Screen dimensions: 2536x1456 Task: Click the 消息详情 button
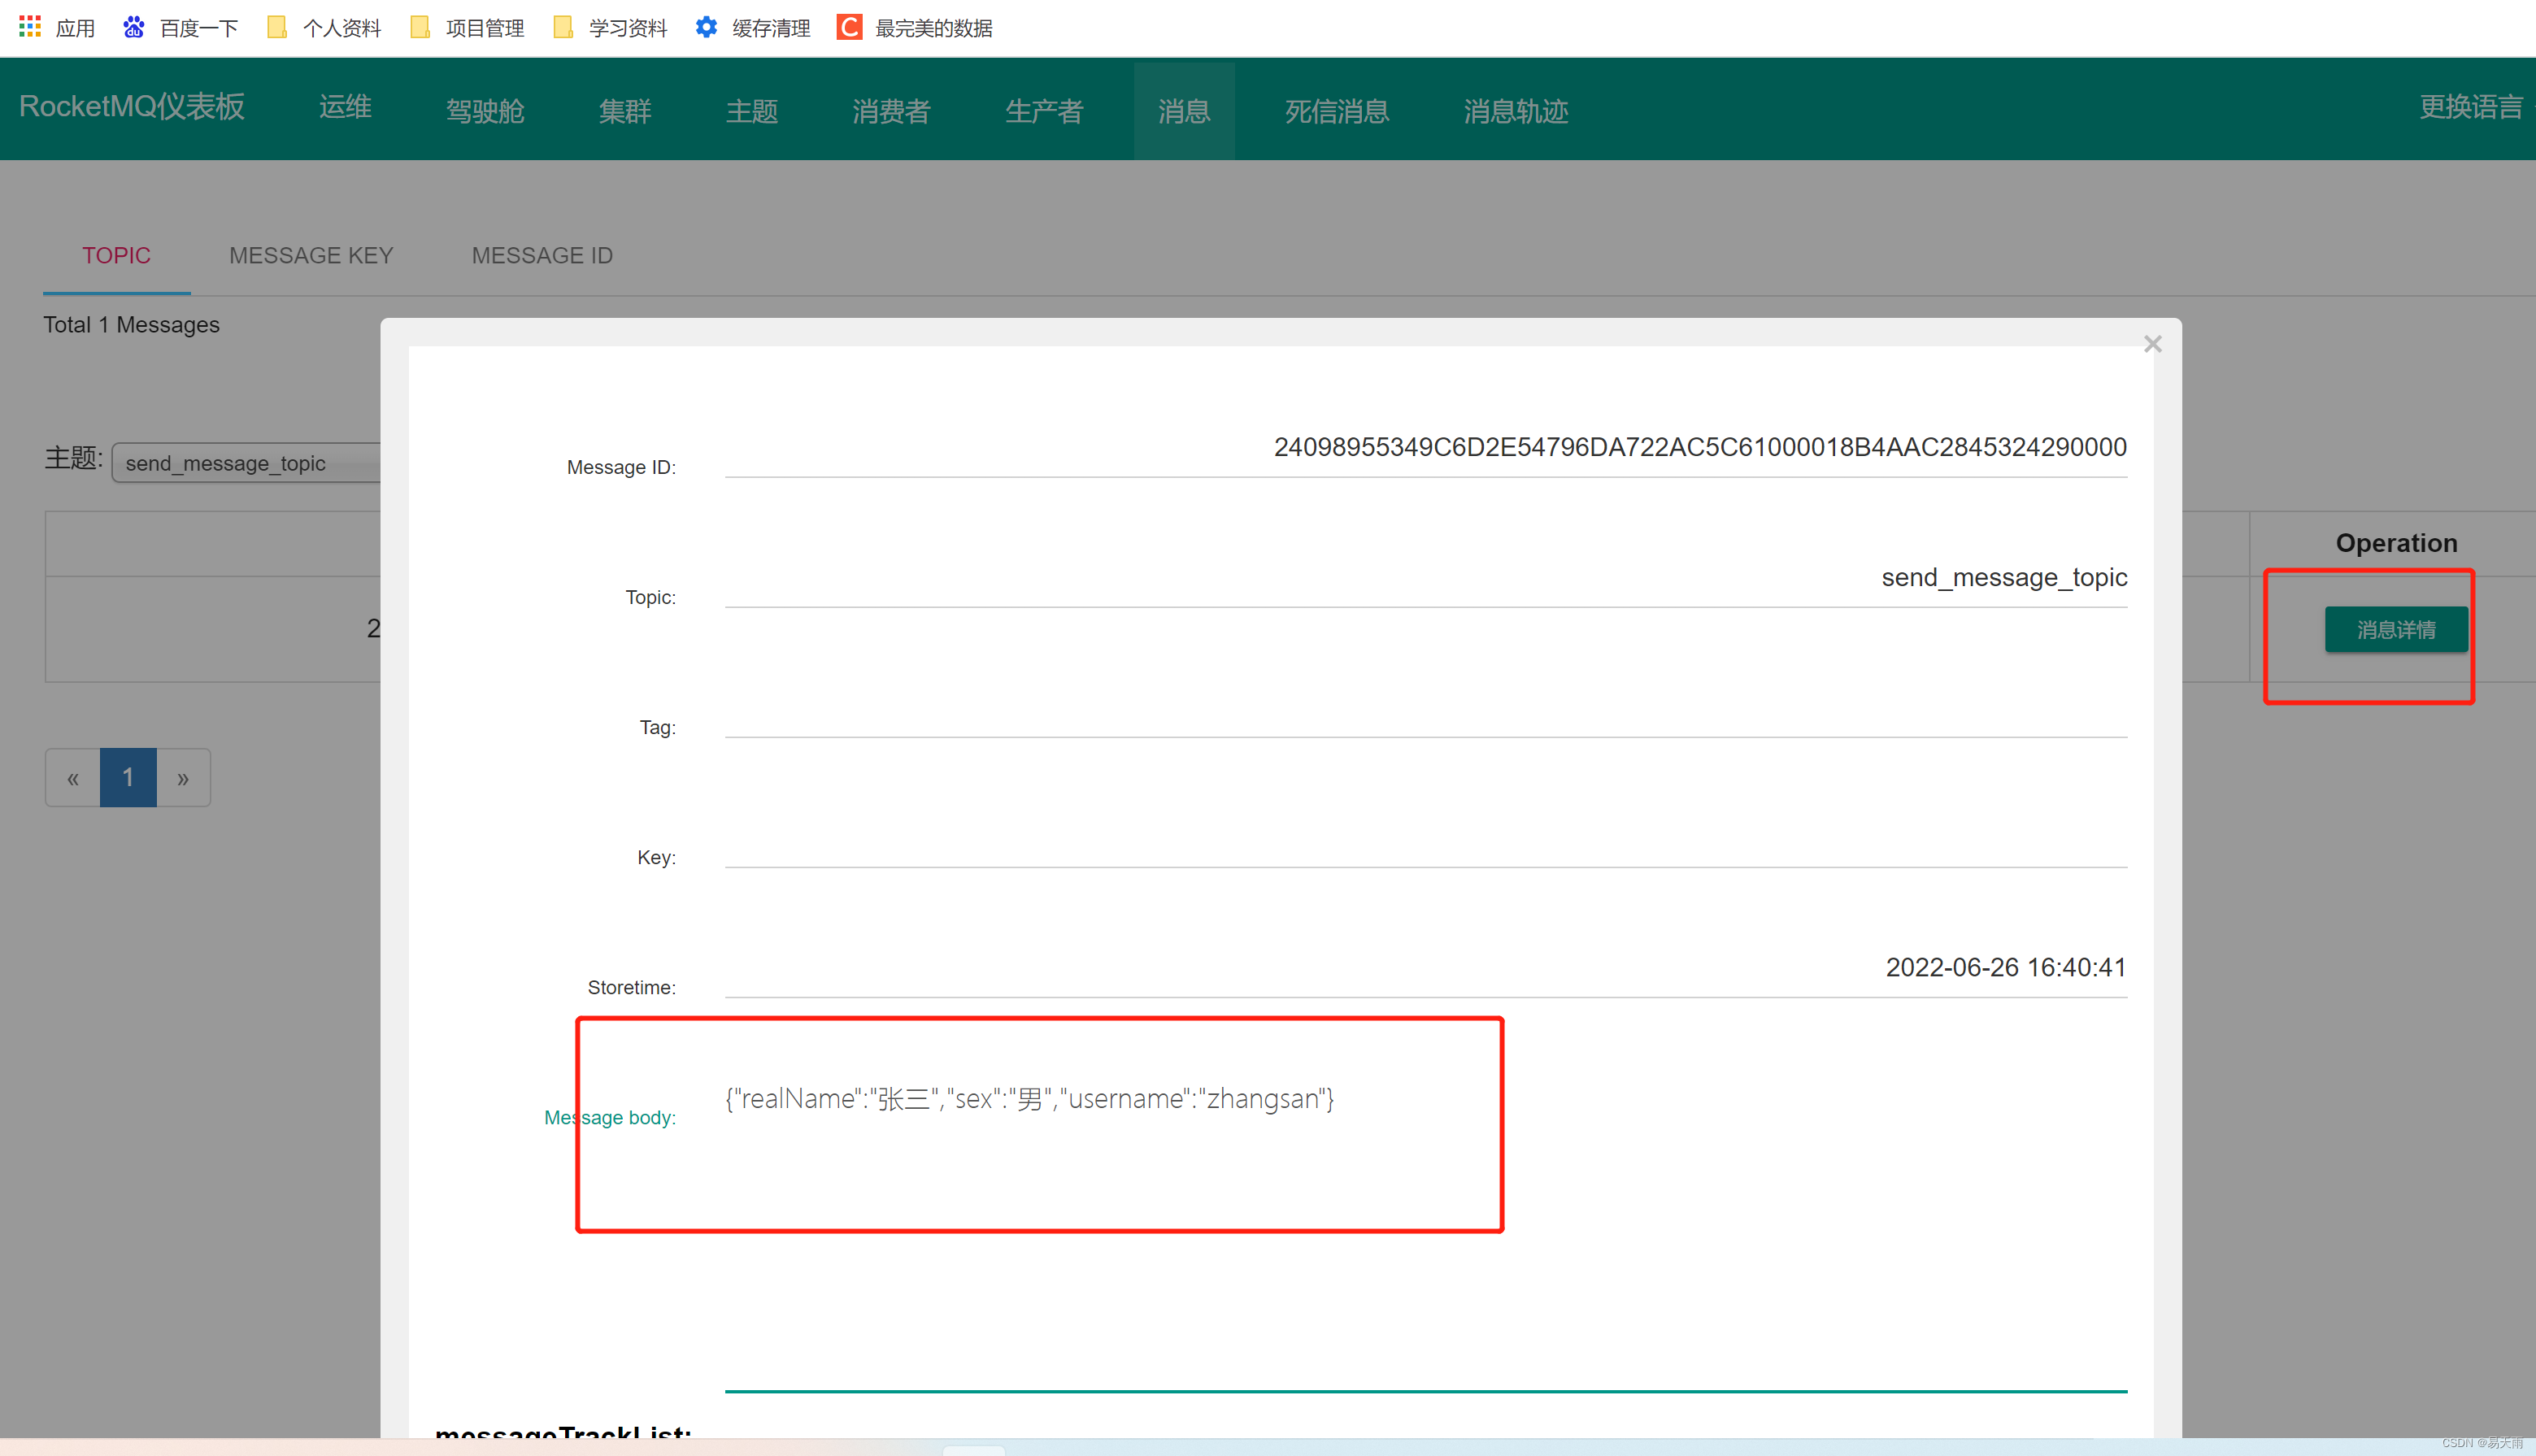pyautogui.click(x=2395, y=630)
